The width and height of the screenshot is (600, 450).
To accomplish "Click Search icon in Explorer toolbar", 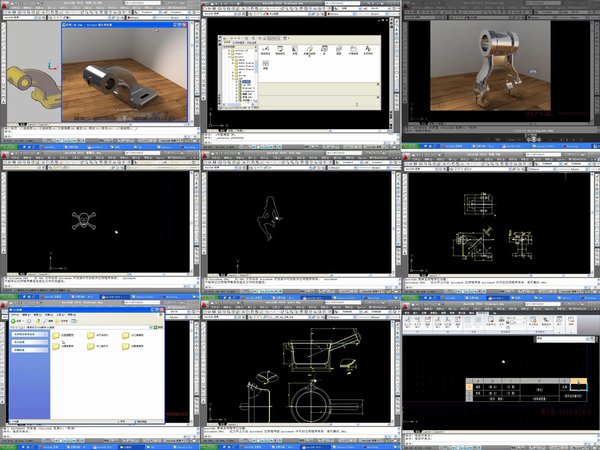I will pyautogui.click(x=48, y=321).
